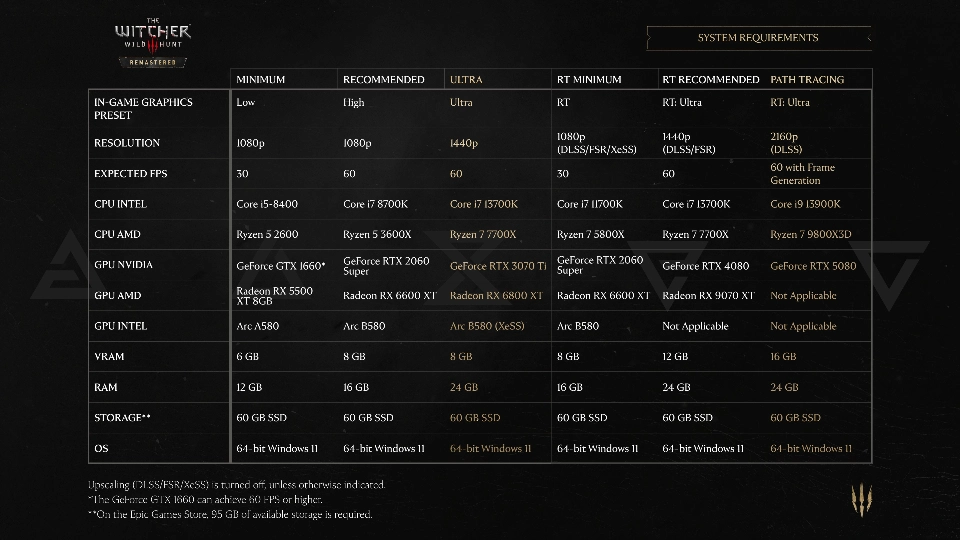Click the GPU AMD row label
The image size is (960, 540).
tap(118, 295)
